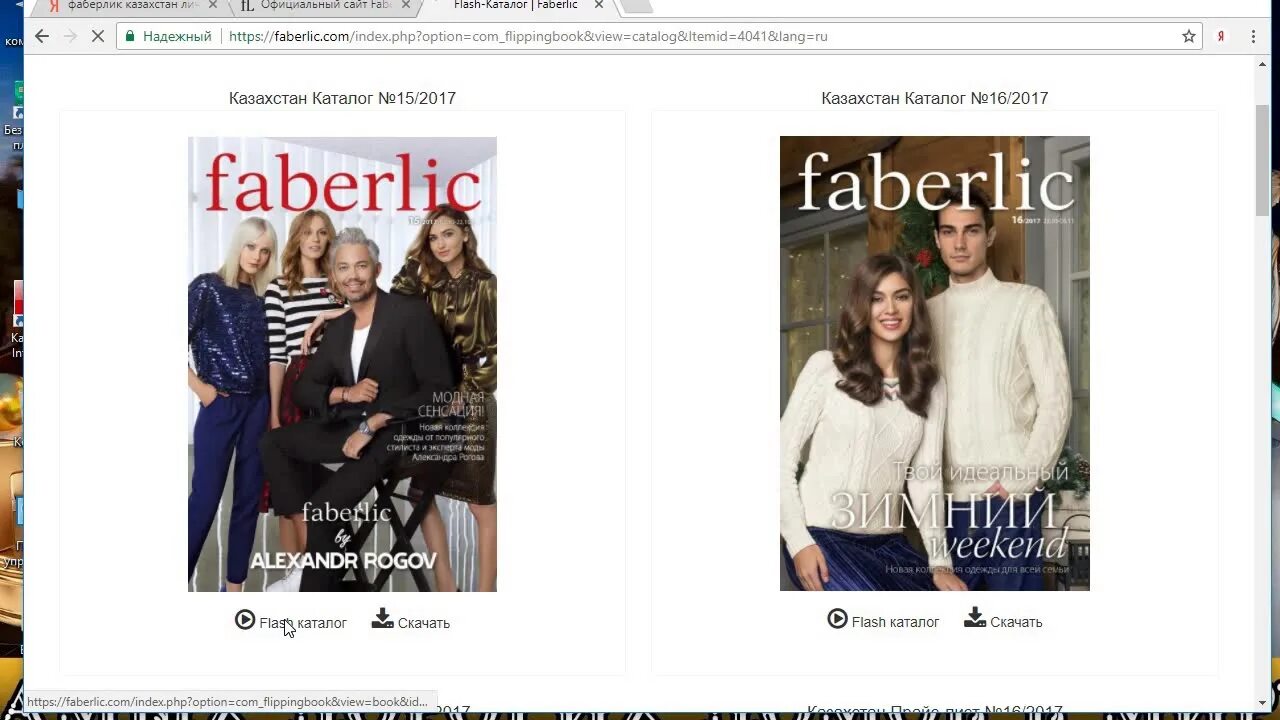The image size is (1280, 720).
Task: Open the Alexandr Rogov catalog cover thumbnail
Action: click(342, 364)
